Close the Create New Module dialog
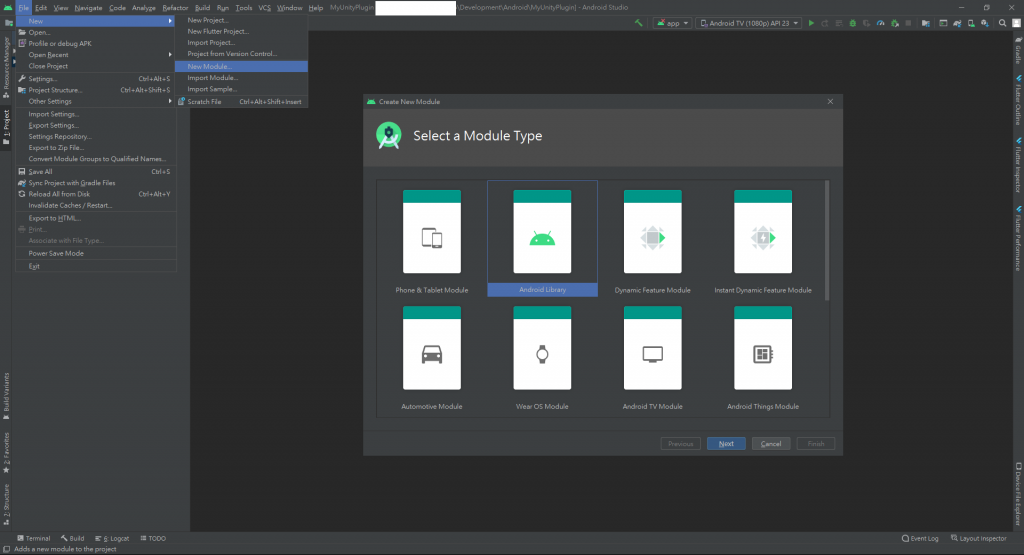The width and height of the screenshot is (1024, 555). (830, 101)
